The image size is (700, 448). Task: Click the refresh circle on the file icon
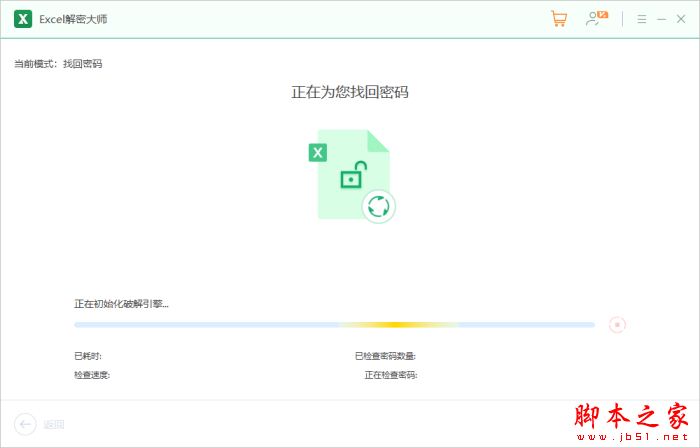(x=379, y=207)
